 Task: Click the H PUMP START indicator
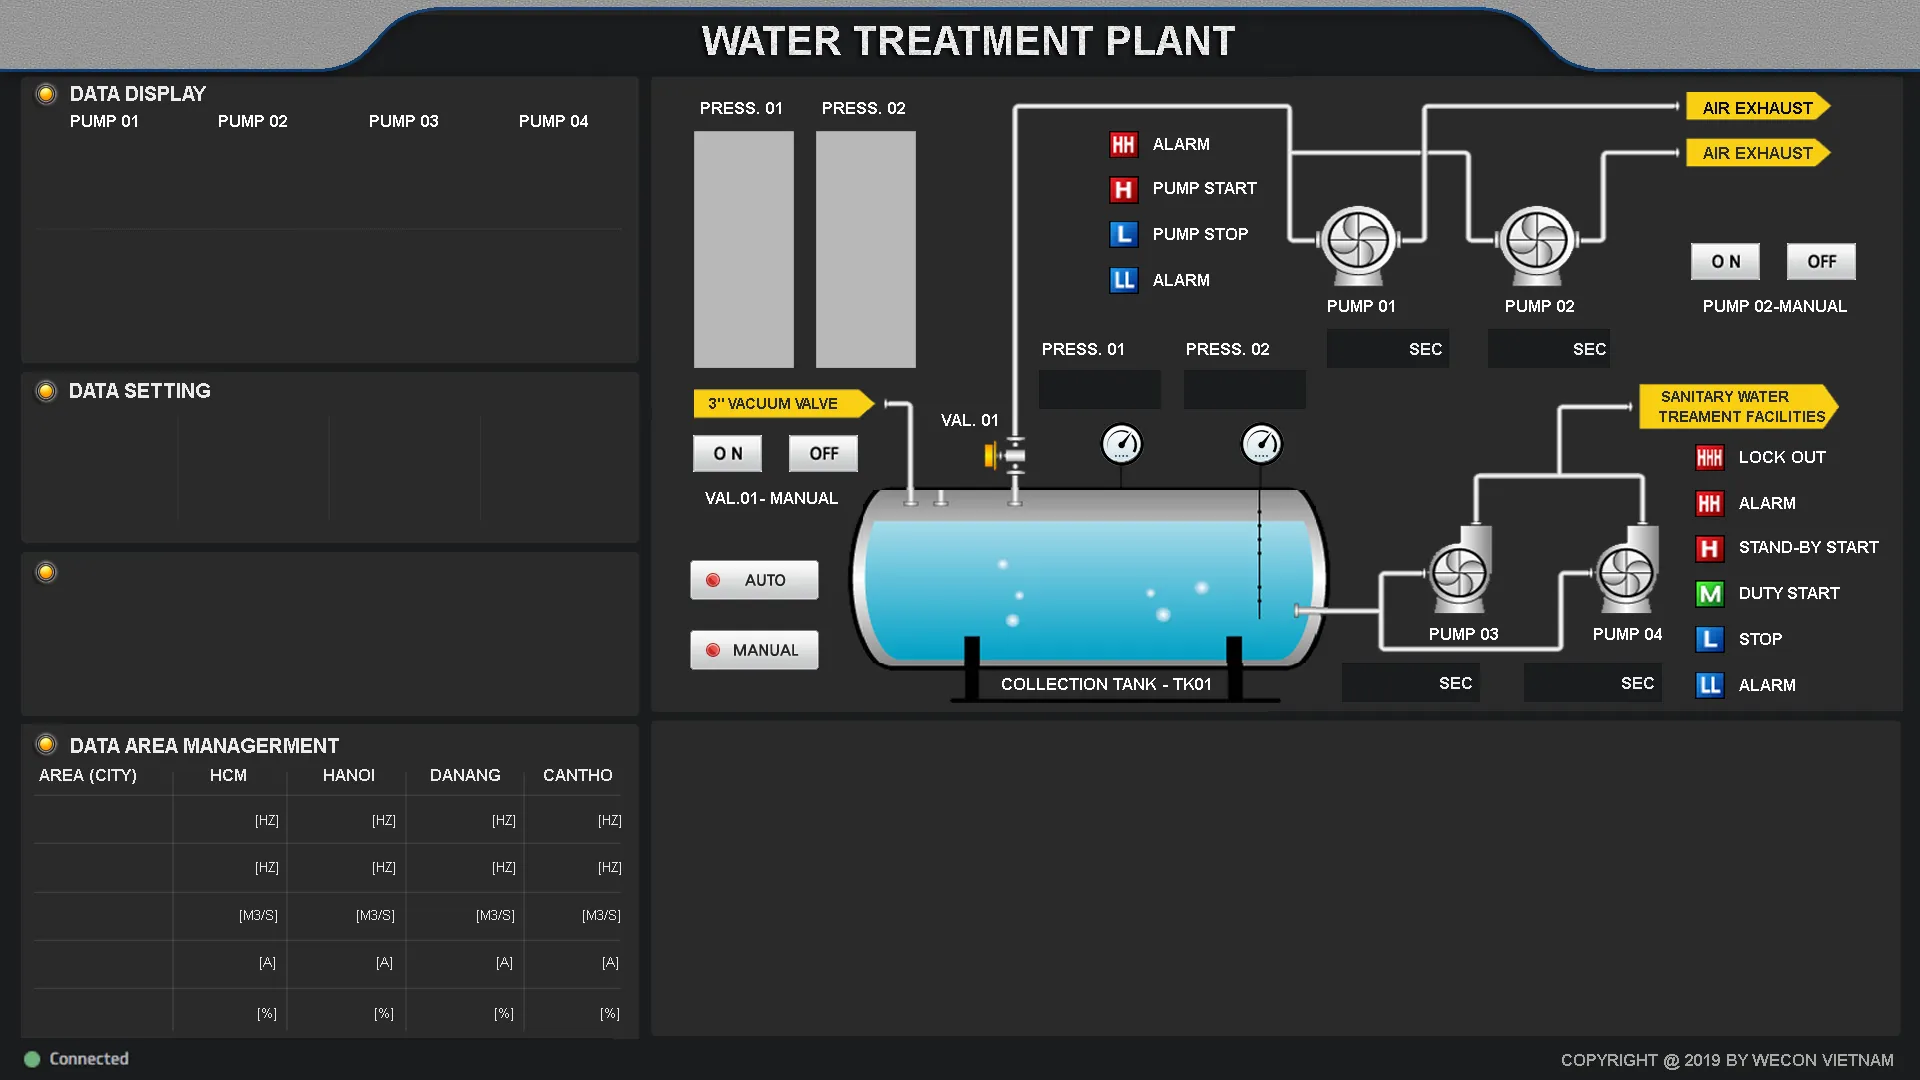1123,189
